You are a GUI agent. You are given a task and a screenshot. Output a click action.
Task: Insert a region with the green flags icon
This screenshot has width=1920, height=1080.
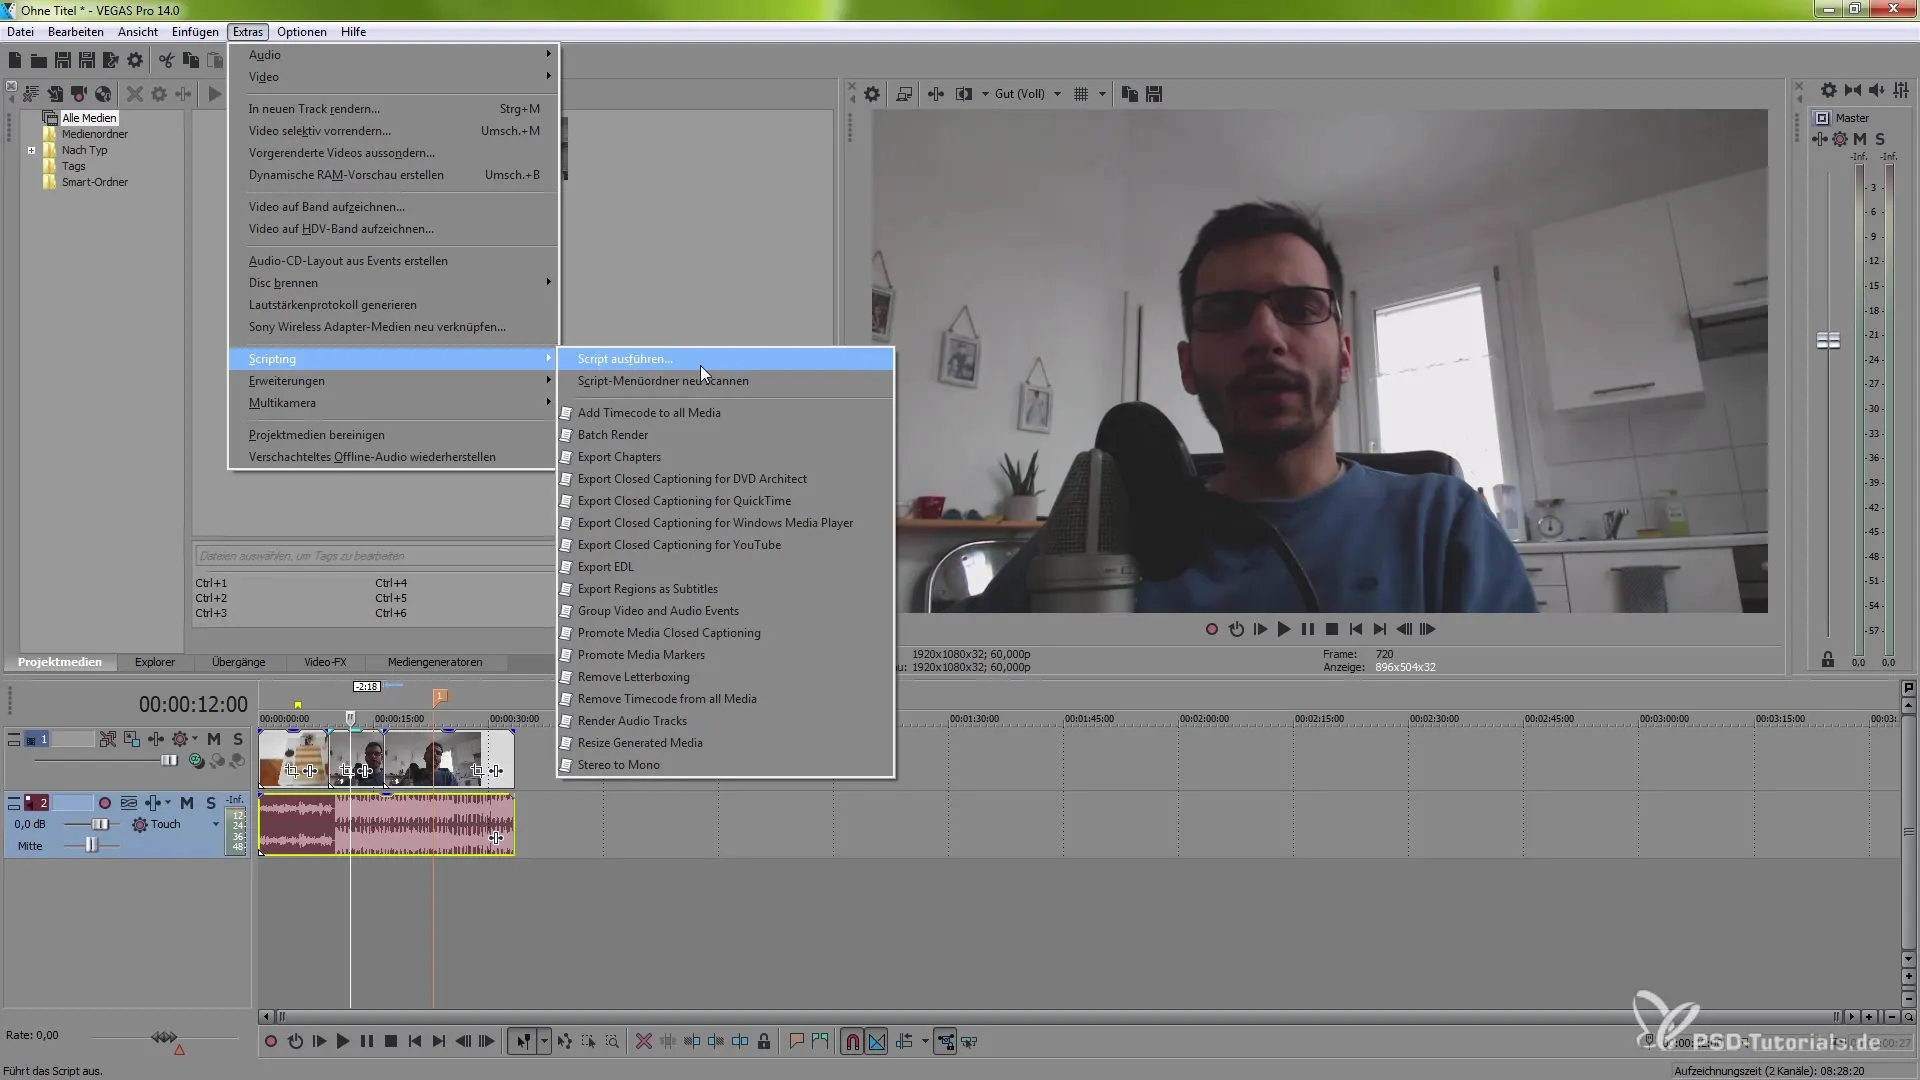coord(820,1042)
